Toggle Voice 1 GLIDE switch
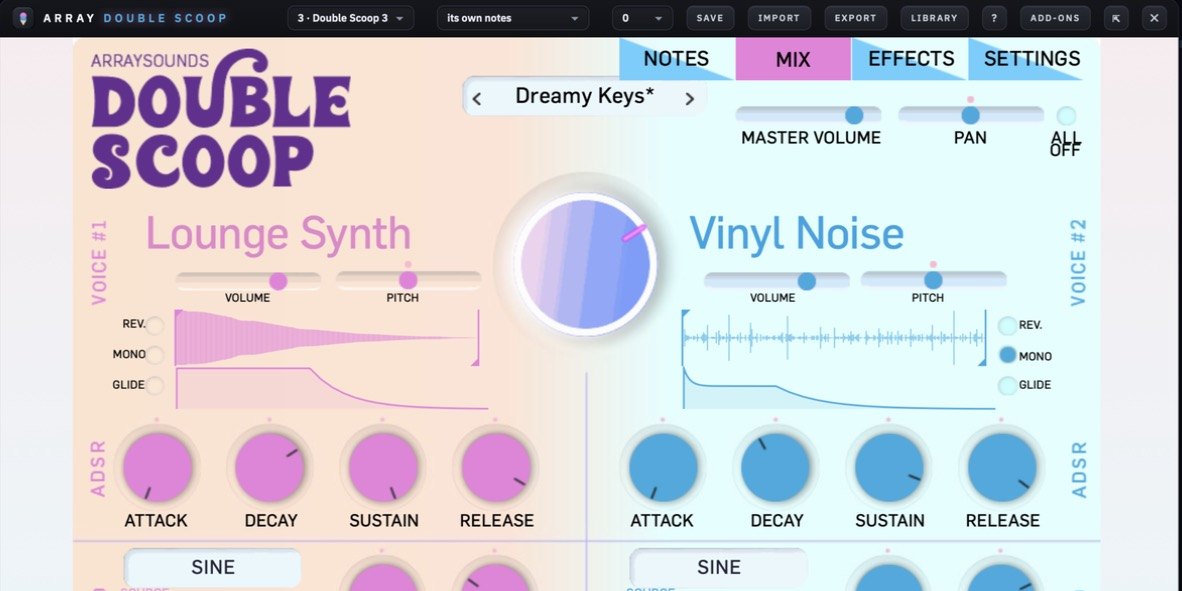1182x591 pixels. click(x=155, y=385)
